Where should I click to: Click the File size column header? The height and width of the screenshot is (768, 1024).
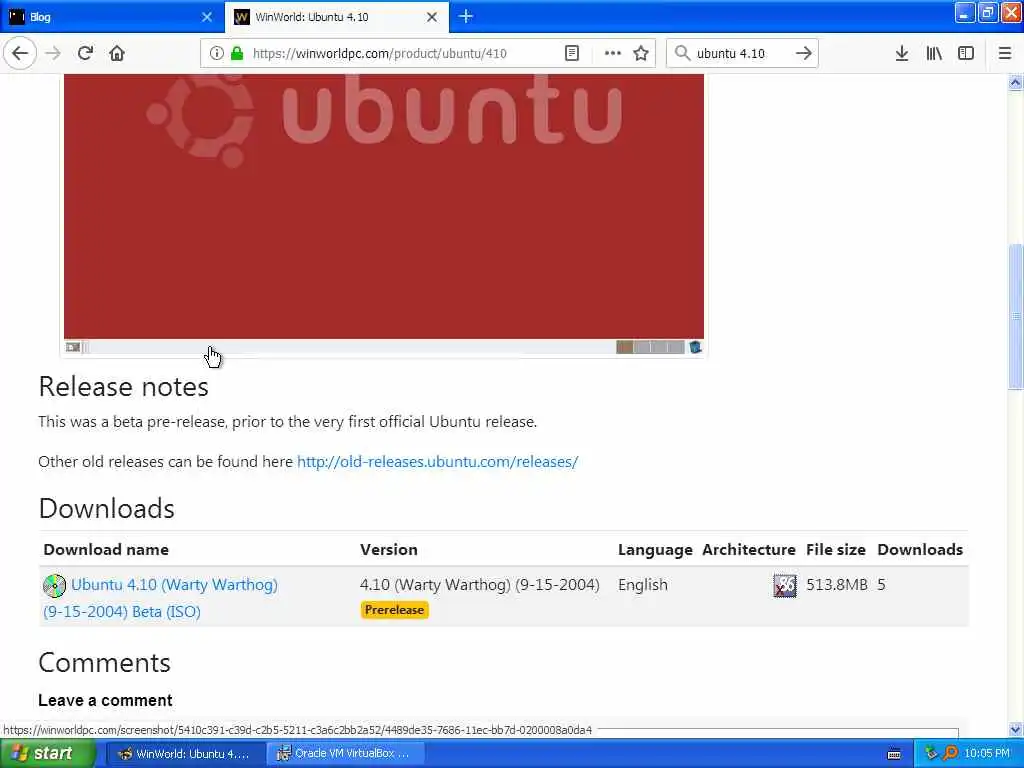[x=836, y=550]
